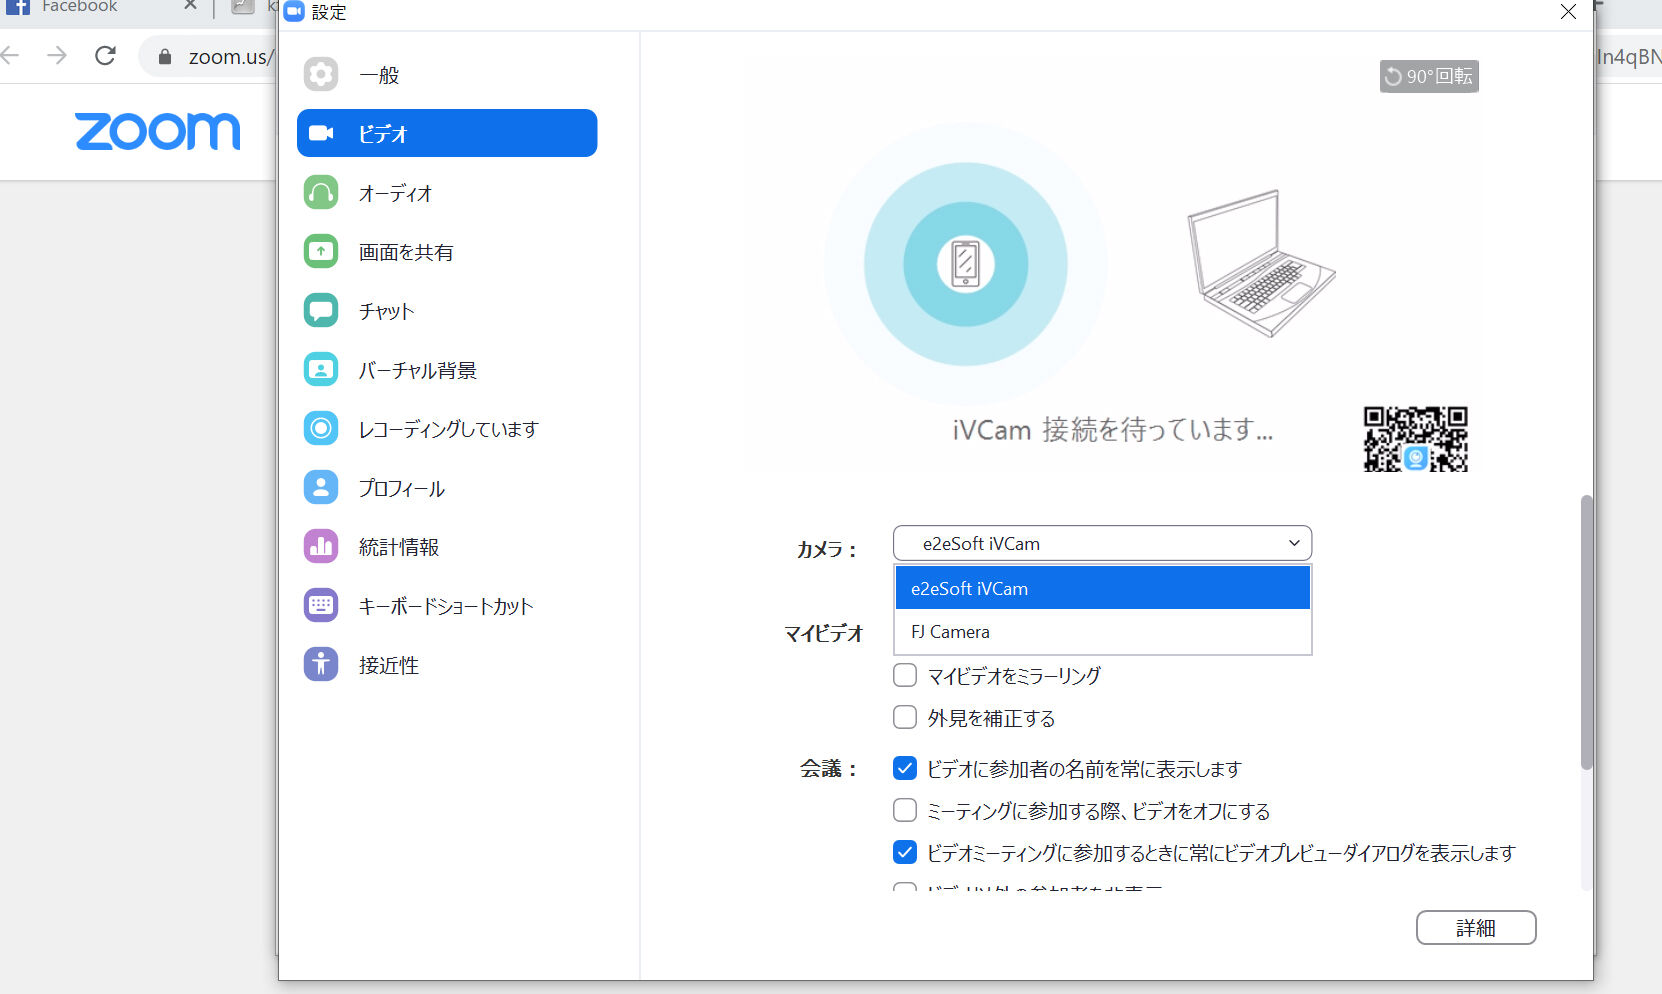
Task: Go forward in the browser
Action: tap(57, 56)
